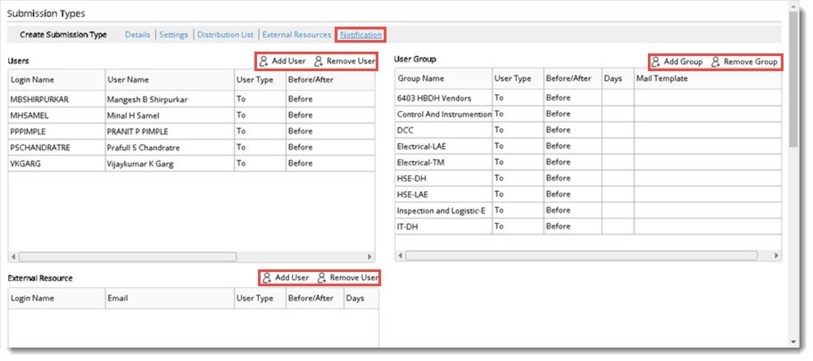Click the page scroll down arrow
Viewport: 813px width, 361px height.
pos(793,342)
